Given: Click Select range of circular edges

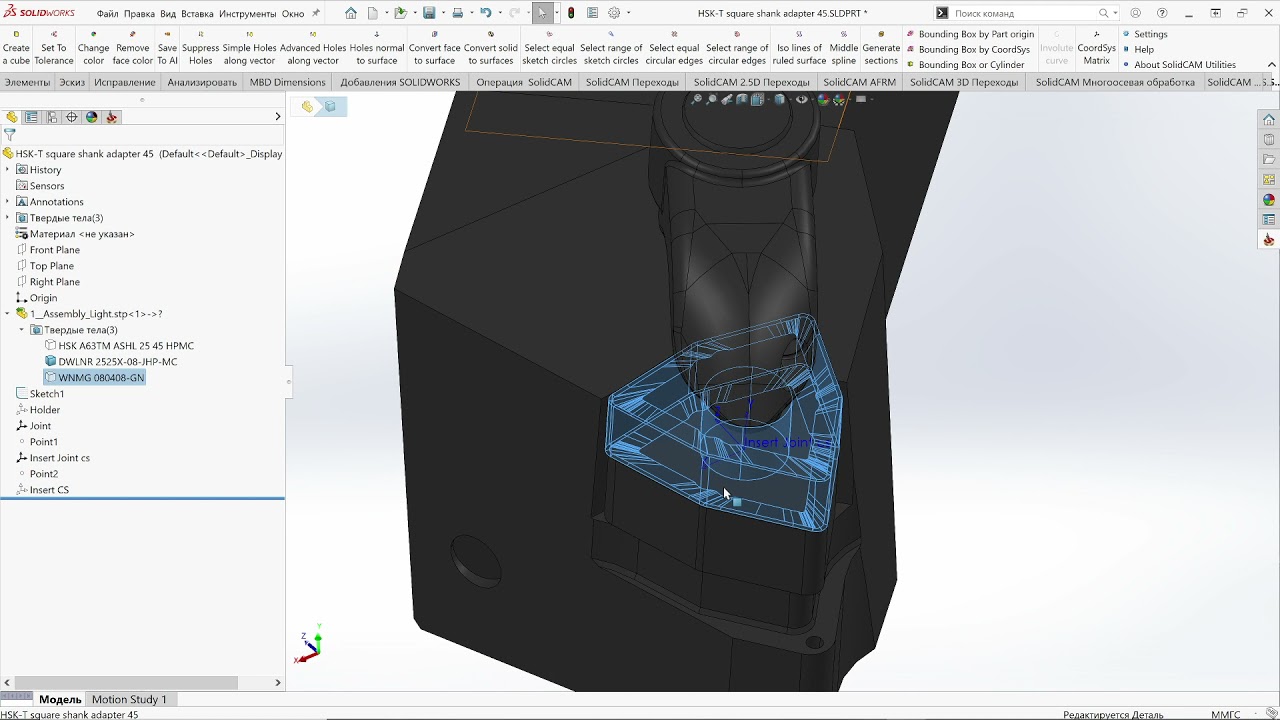Looking at the screenshot, I should tap(737, 47).
